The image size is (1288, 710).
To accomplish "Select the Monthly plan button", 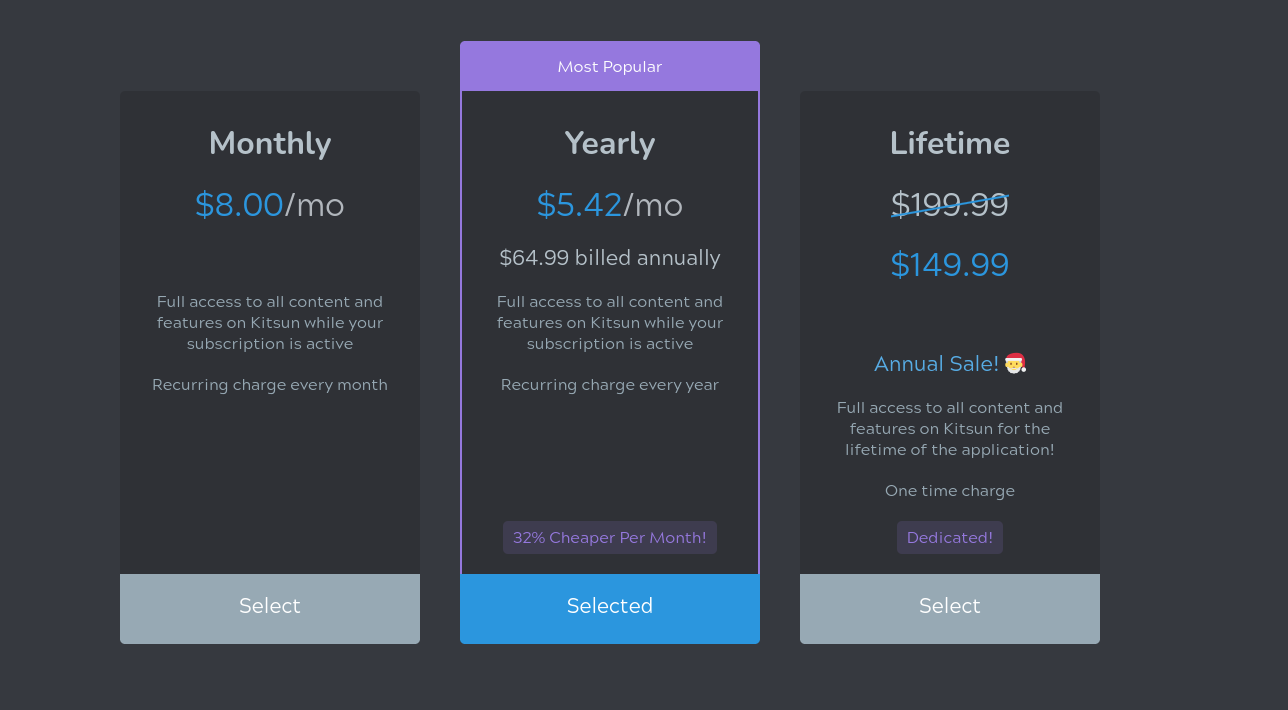I will click(x=270, y=607).
